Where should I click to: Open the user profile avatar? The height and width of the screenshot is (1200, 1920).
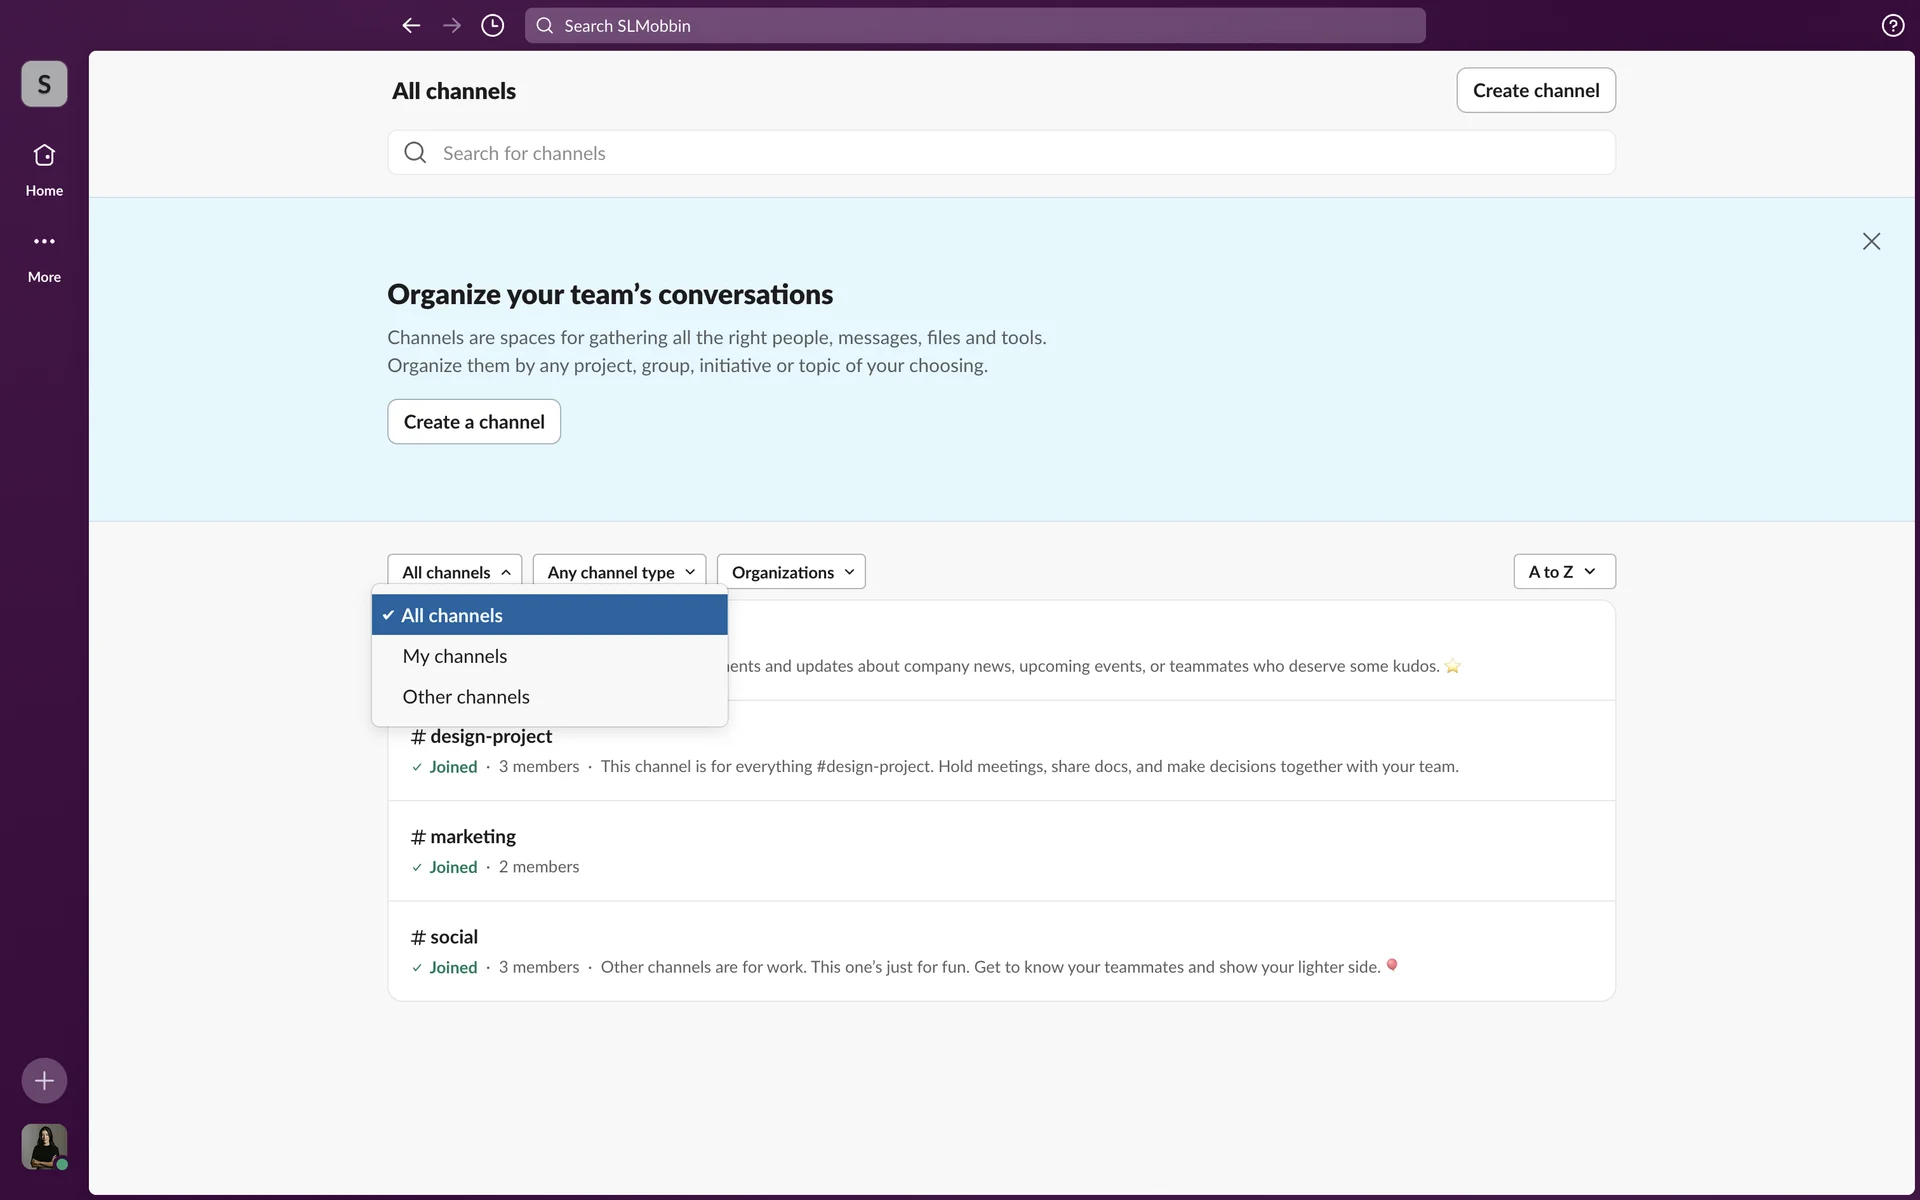point(44,1146)
